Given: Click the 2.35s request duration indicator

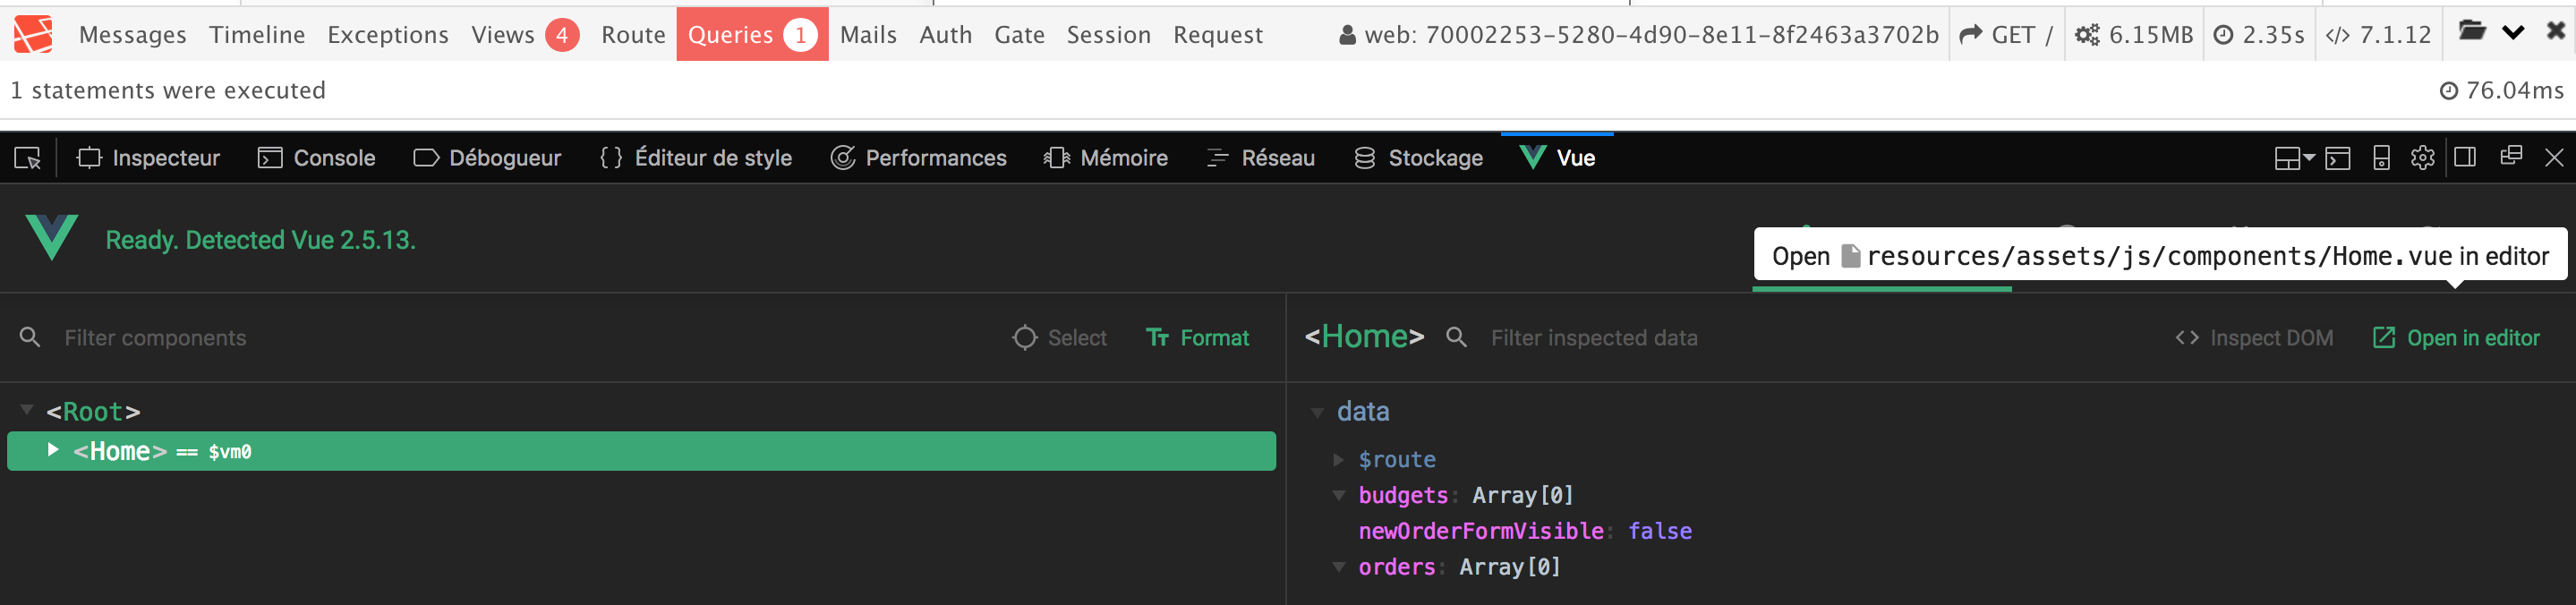Looking at the screenshot, I should [2258, 35].
